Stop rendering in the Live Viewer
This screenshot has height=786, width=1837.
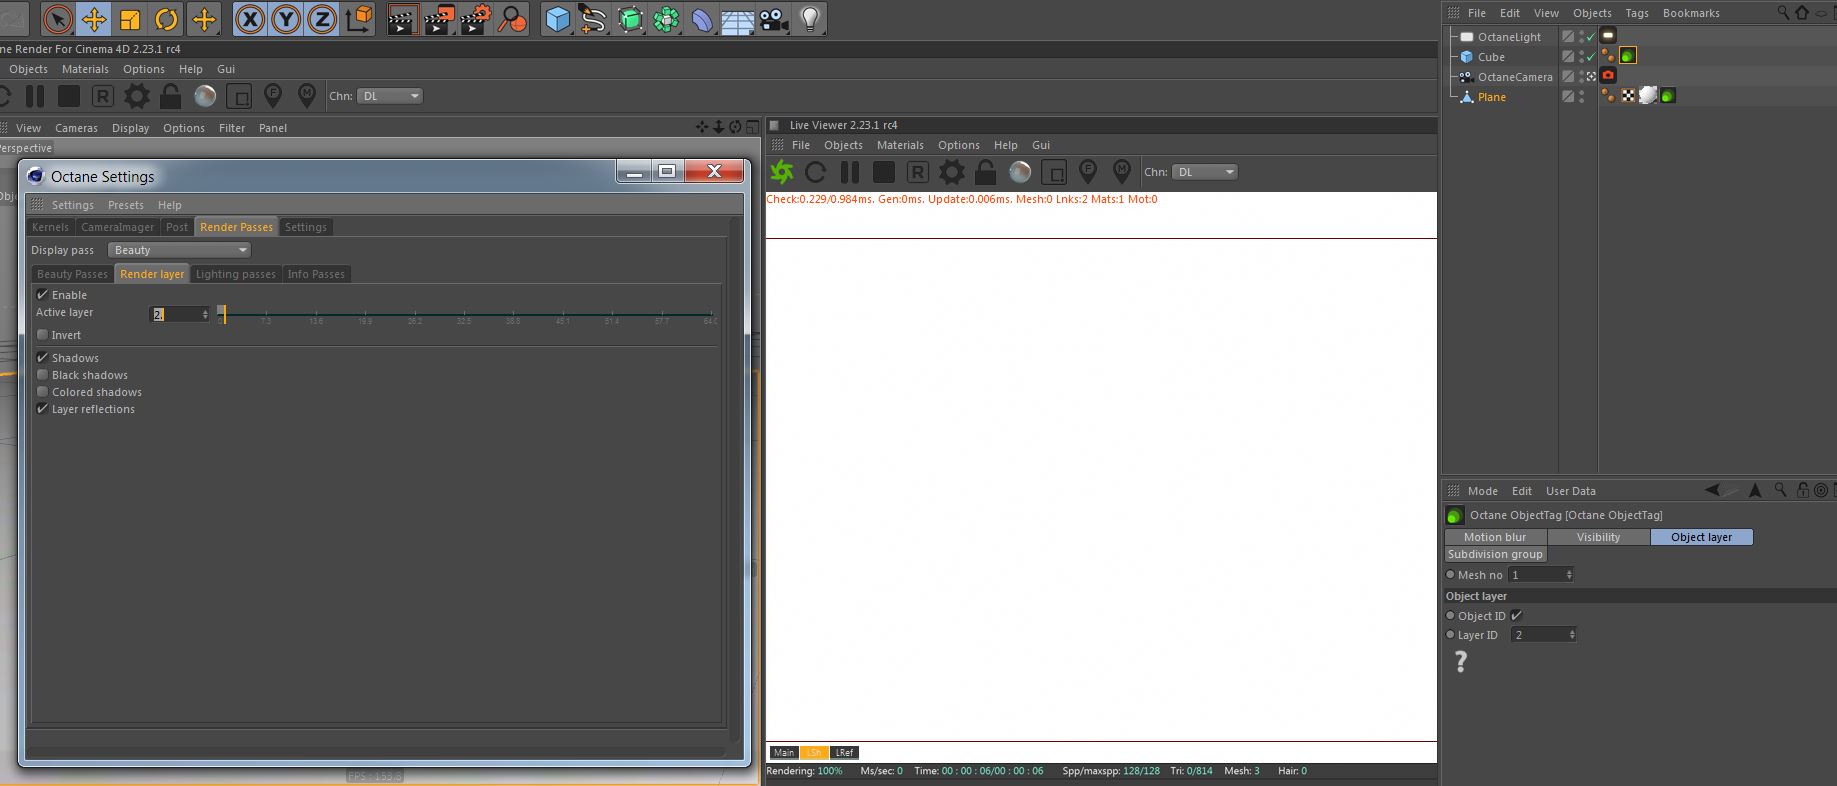[884, 172]
